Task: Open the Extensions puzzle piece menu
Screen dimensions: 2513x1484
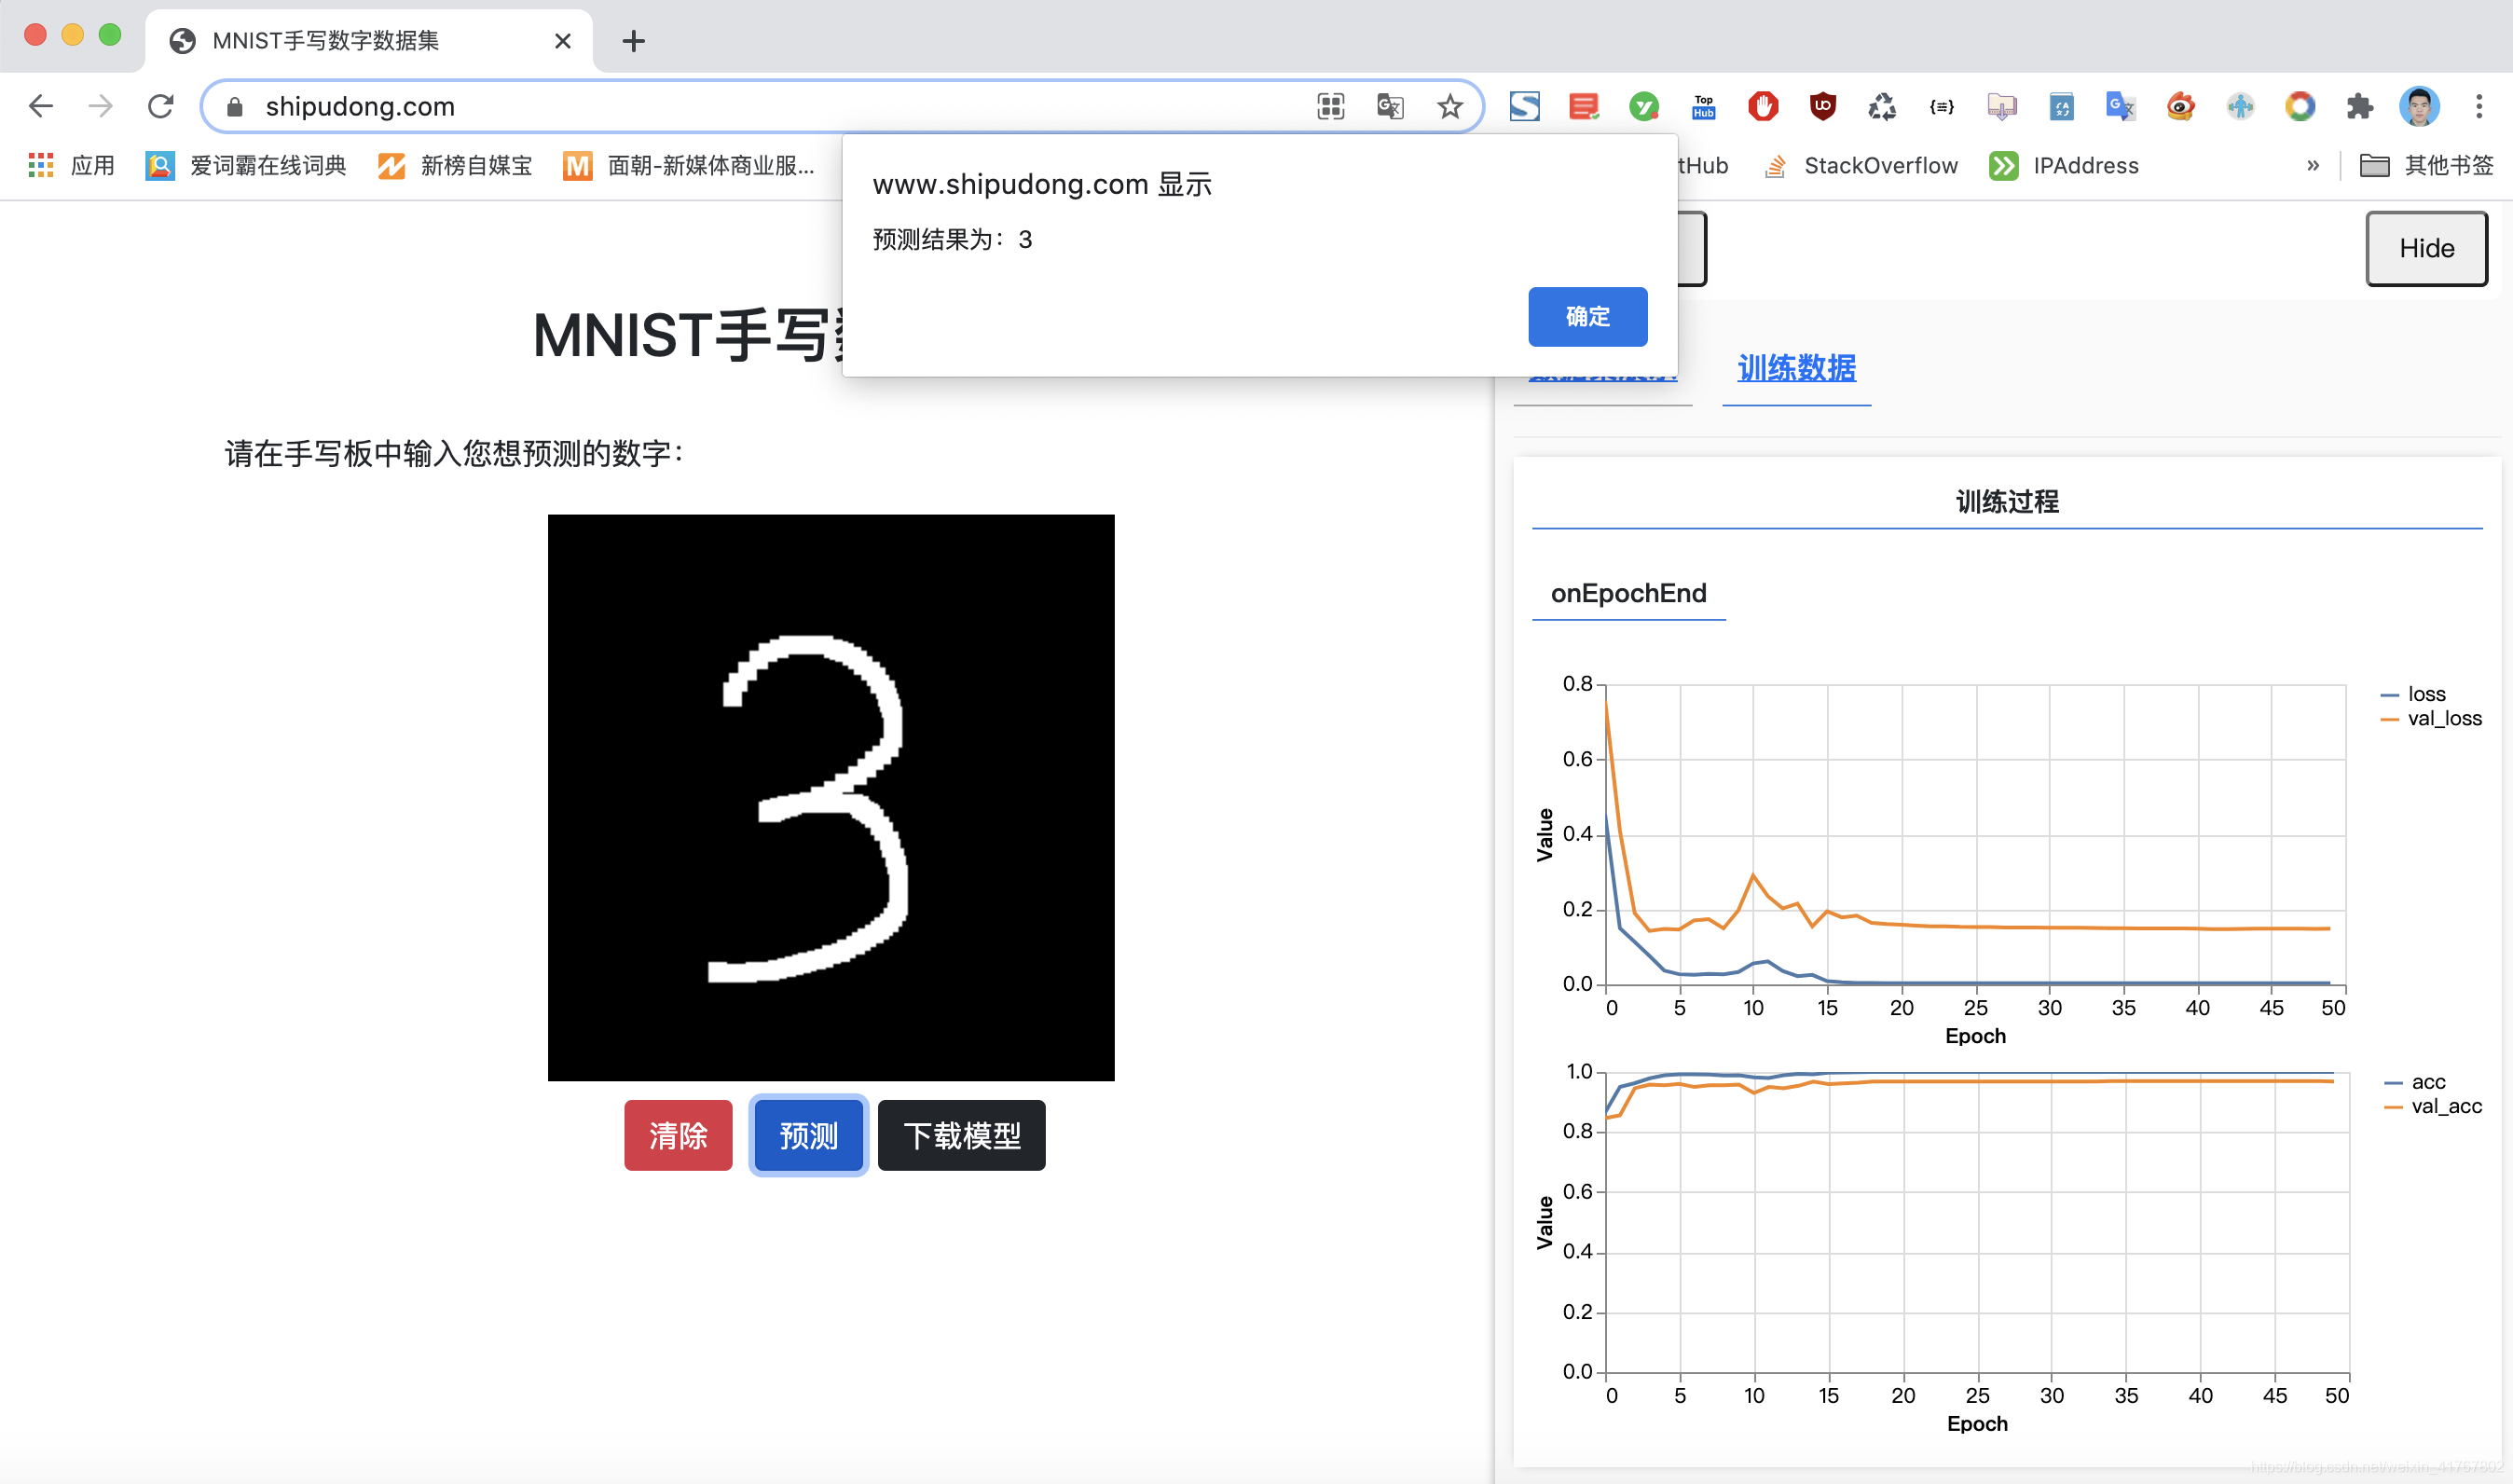Action: point(2359,106)
